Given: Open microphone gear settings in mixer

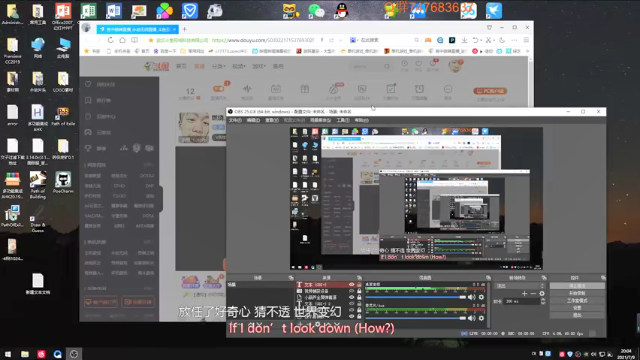Looking at the screenshot, I should (x=481, y=318).
